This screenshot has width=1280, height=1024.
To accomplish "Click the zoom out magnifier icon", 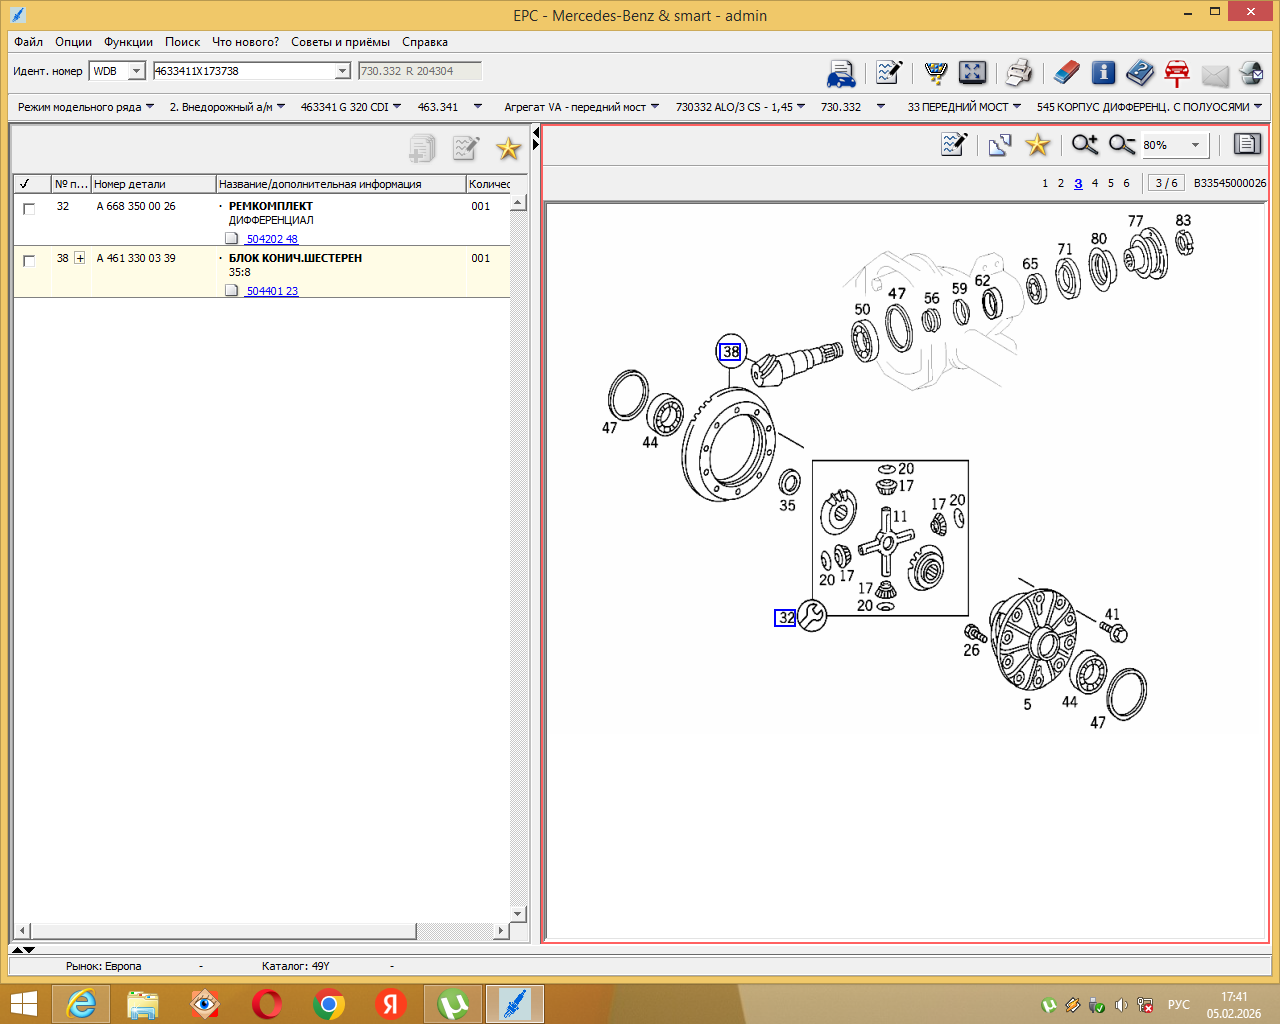I will pyautogui.click(x=1121, y=145).
